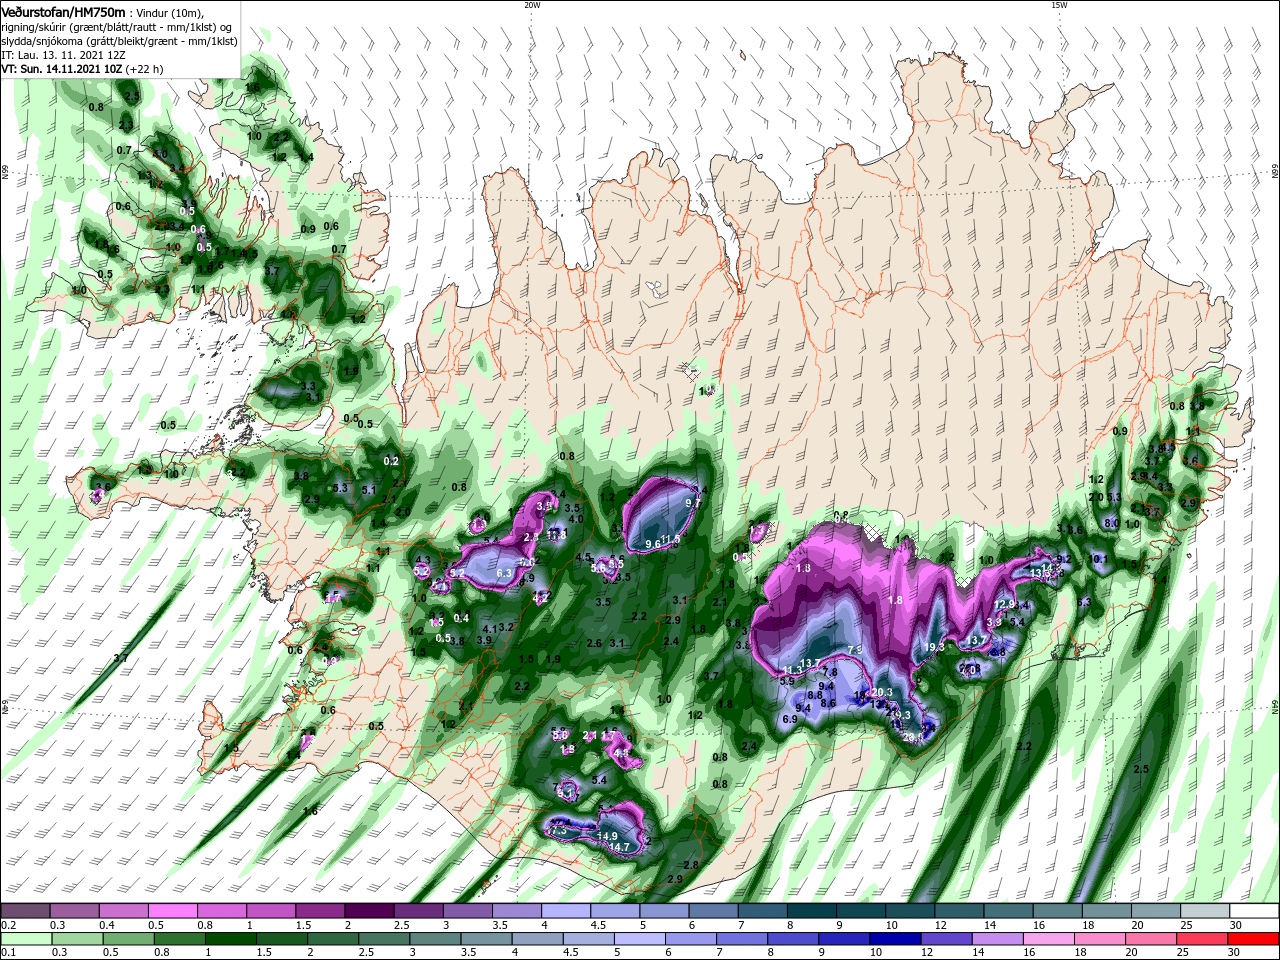Viewport: 1280px width, 960px height.
Task: Pick upper legend swatch between 25 and 30
Action: click(x=1203, y=911)
